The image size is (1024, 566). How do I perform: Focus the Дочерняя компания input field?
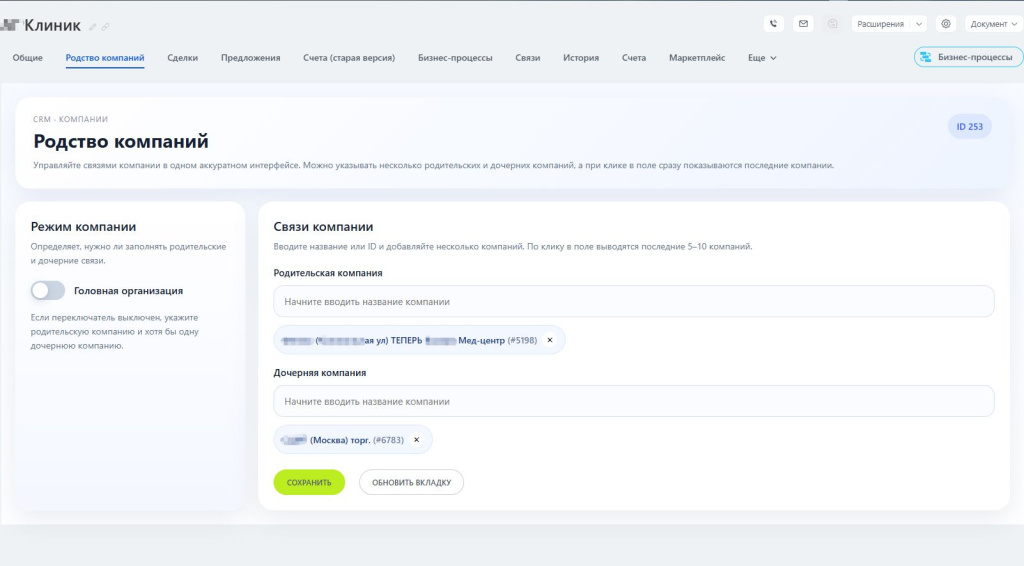633,401
